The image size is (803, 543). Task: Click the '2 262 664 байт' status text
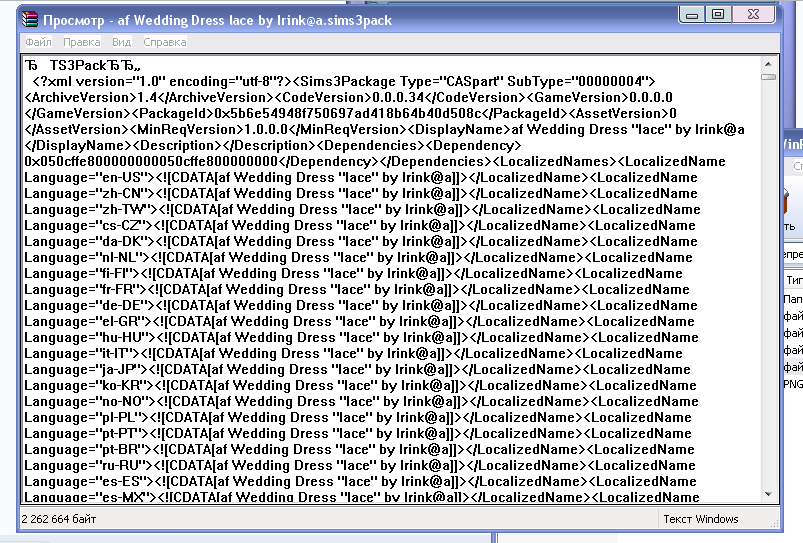coord(59,519)
